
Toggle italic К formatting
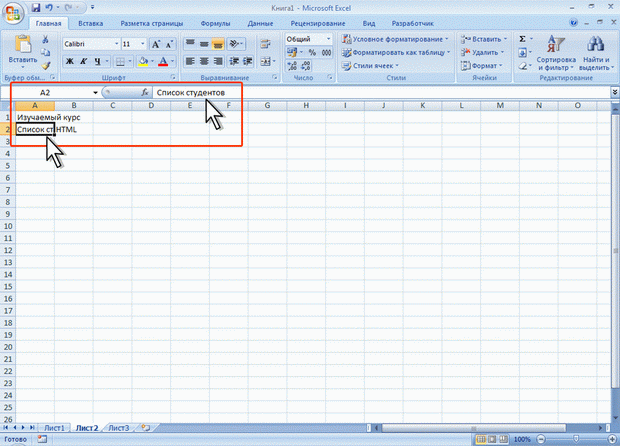coord(83,61)
